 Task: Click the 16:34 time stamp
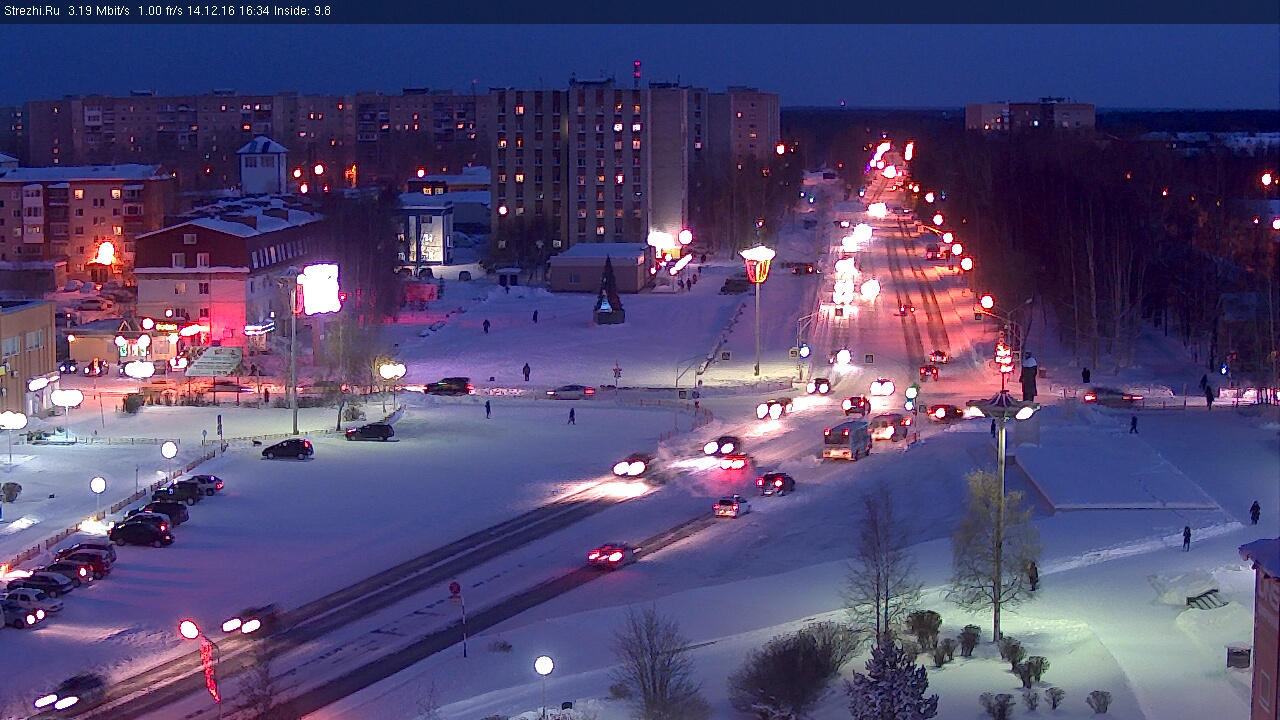(254, 11)
